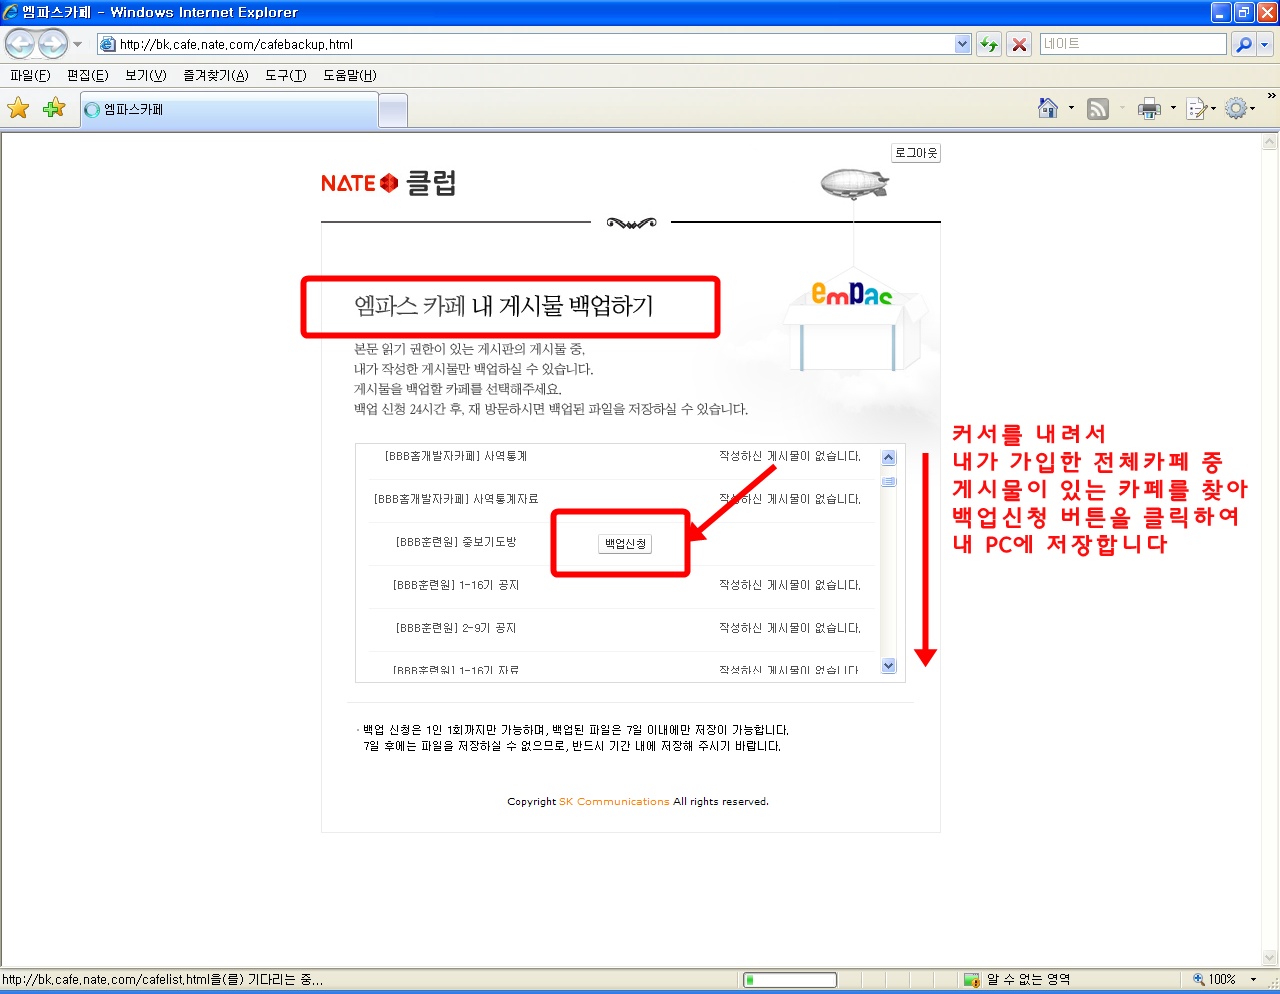Click the 엠파스 카페 내 게시물 백업하기 heading

pyautogui.click(x=504, y=306)
